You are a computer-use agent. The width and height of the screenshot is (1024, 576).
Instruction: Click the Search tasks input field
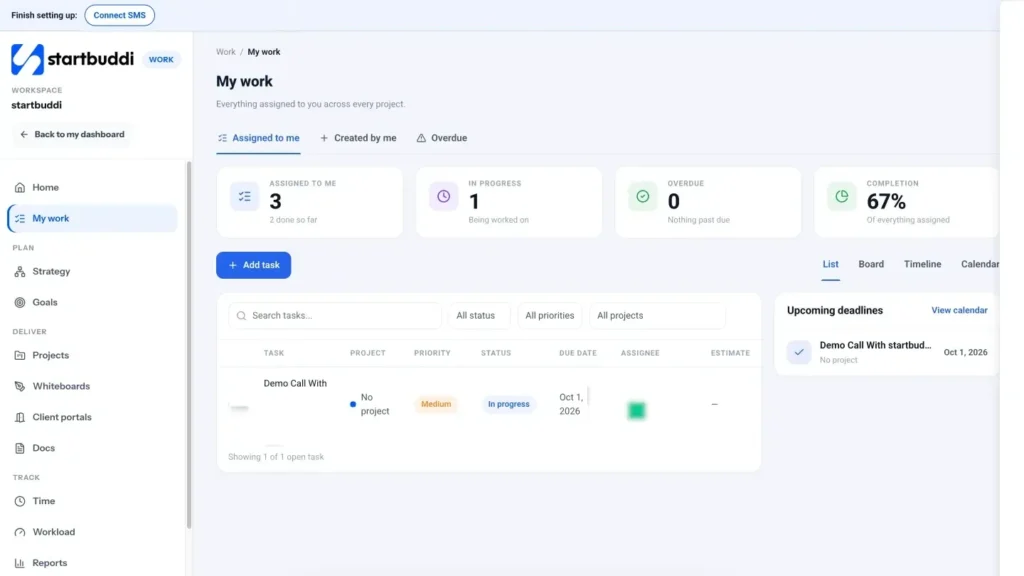click(x=335, y=315)
